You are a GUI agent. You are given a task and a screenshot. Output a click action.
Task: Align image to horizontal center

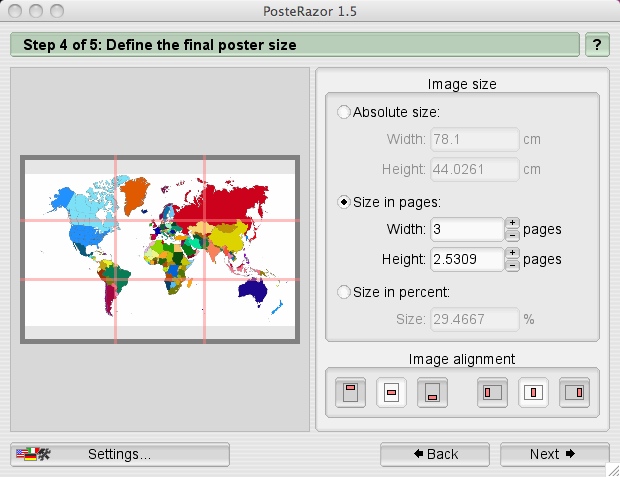533,392
